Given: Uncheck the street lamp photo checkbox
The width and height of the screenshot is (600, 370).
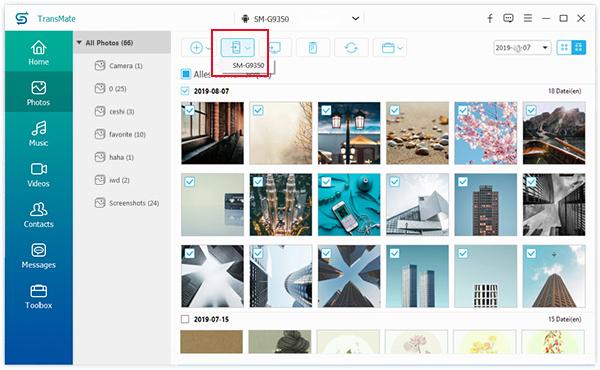Looking at the screenshot, I should click(326, 111).
